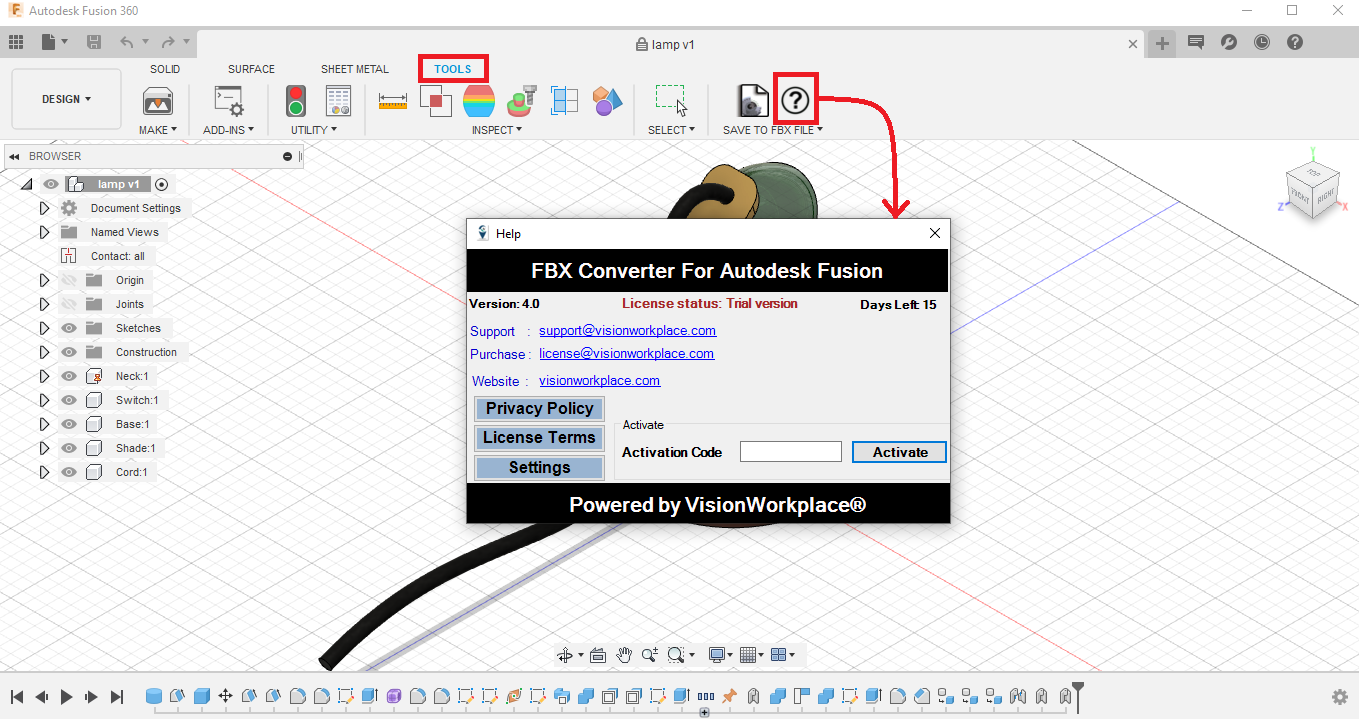The image size is (1359, 719).
Task: Select the Interference tool icon
Action: [436, 100]
